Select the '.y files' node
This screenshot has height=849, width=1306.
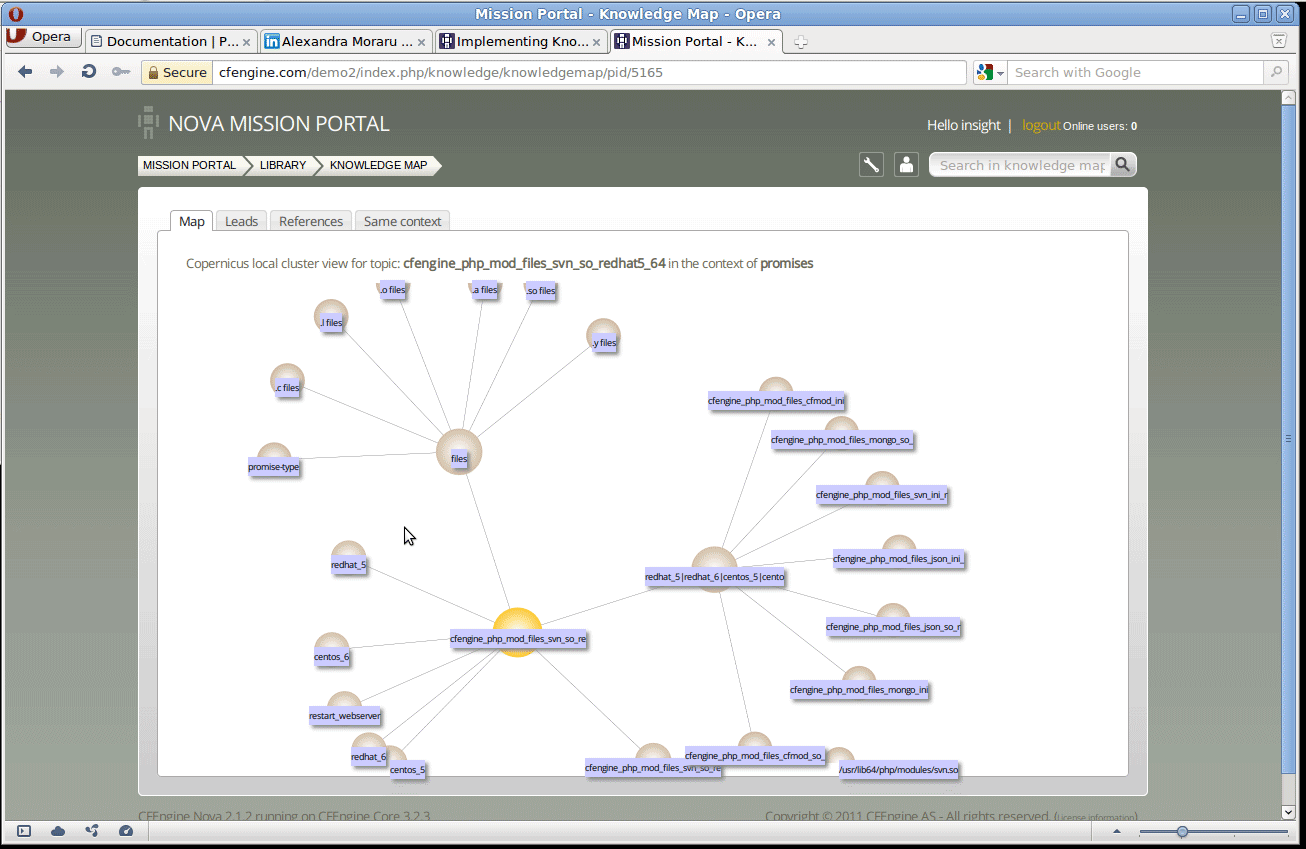click(x=603, y=337)
